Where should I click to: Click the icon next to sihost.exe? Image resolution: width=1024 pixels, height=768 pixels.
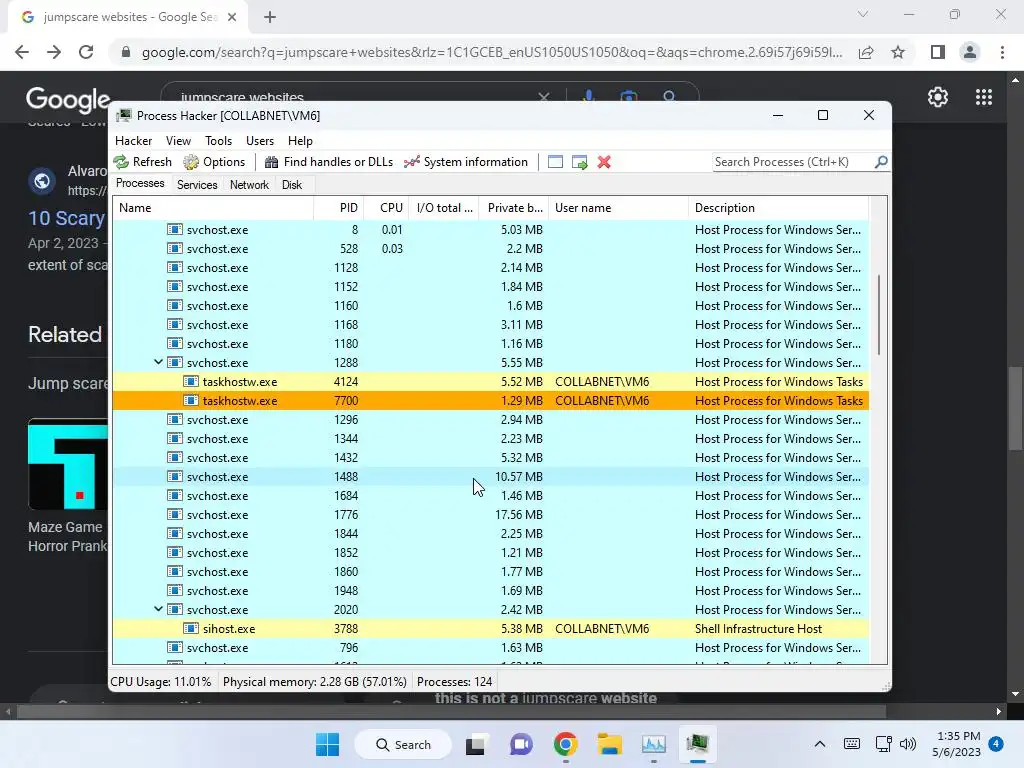pos(191,628)
